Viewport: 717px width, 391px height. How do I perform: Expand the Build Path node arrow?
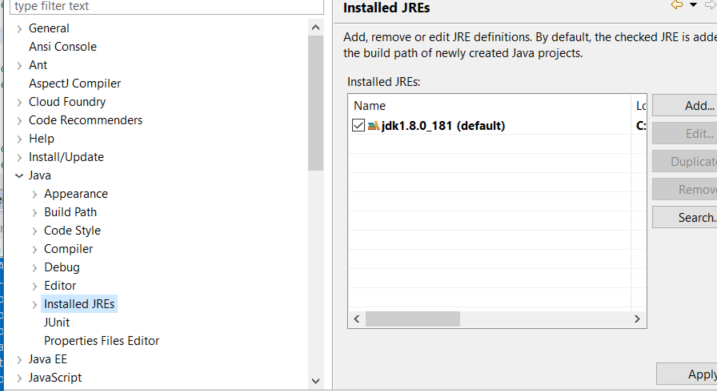coord(34,213)
